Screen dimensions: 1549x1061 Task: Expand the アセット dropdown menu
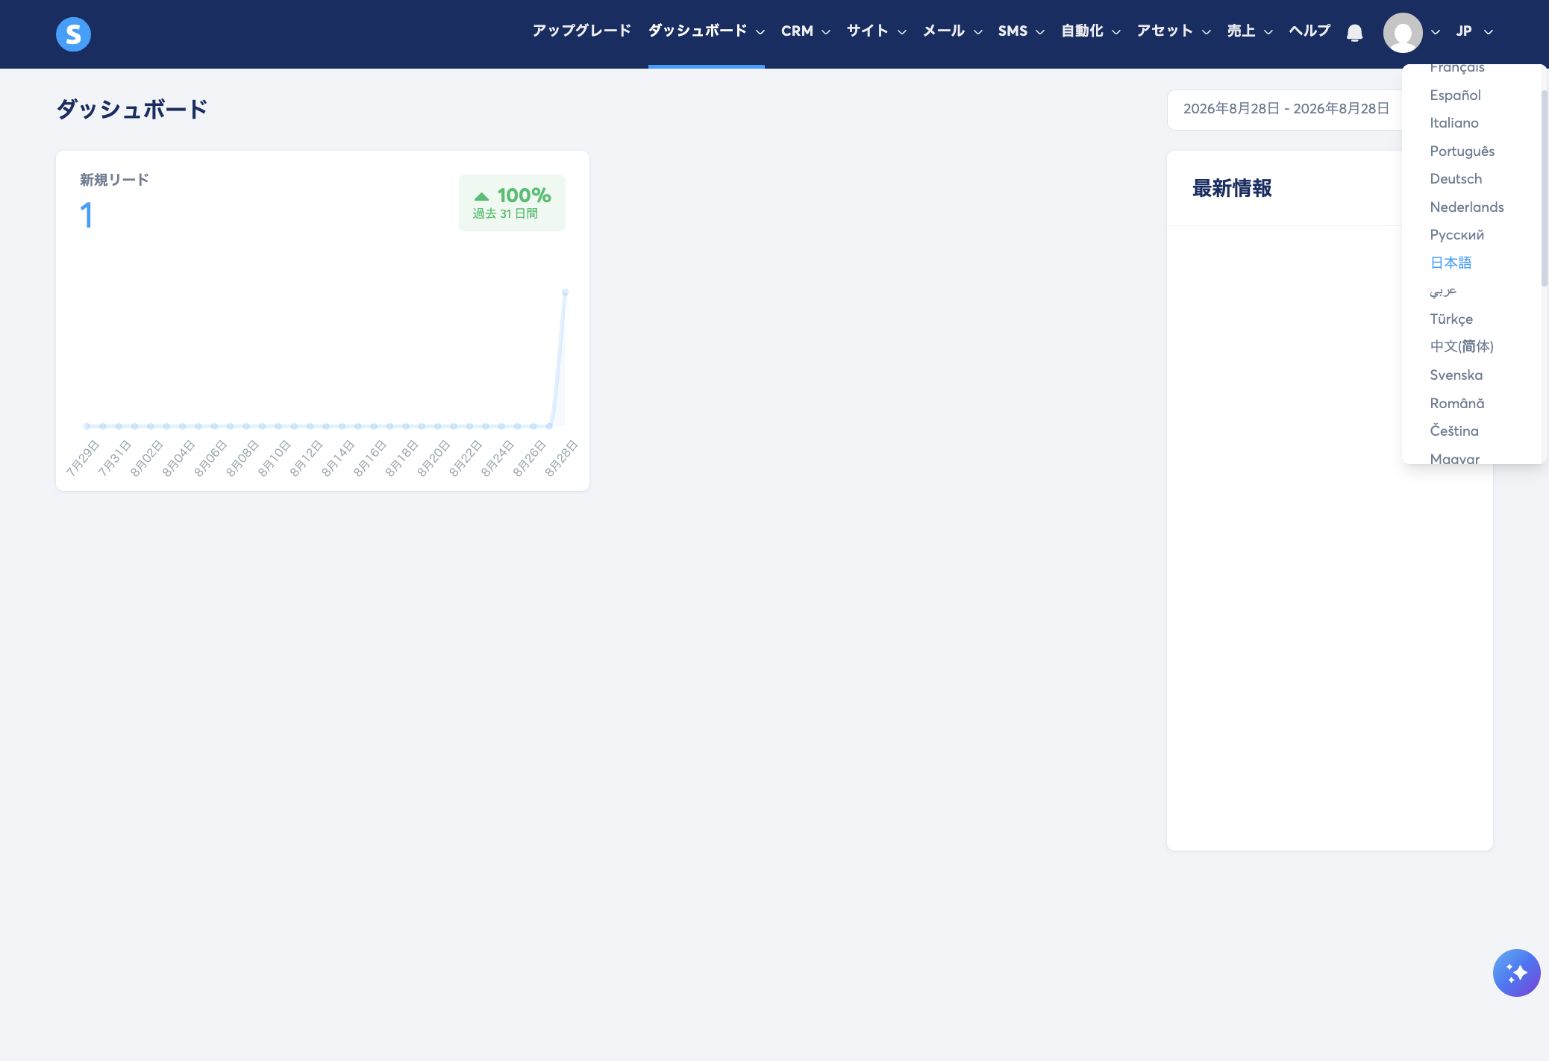point(1174,31)
